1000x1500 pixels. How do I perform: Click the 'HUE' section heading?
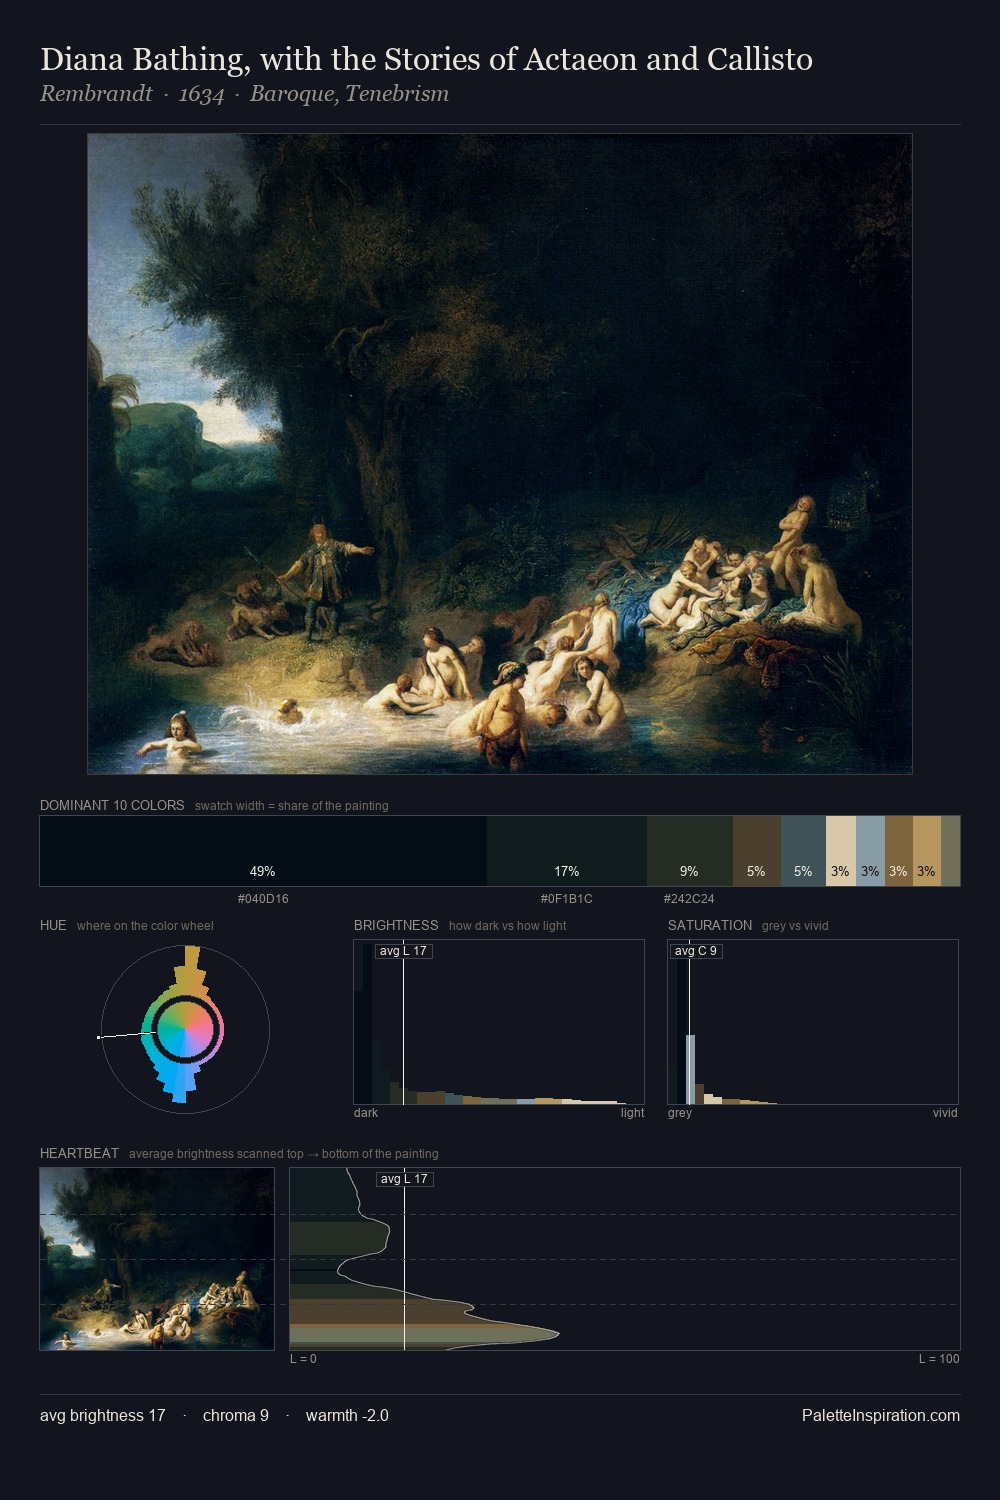pos(53,925)
